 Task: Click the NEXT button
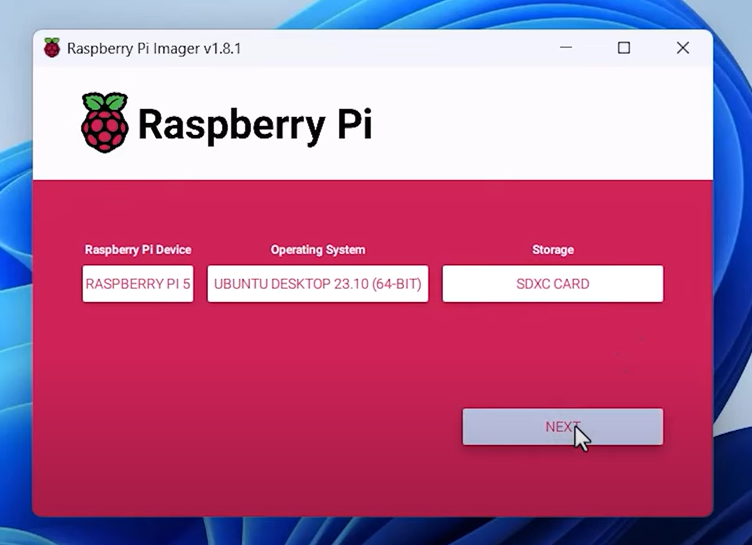[563, 427]
